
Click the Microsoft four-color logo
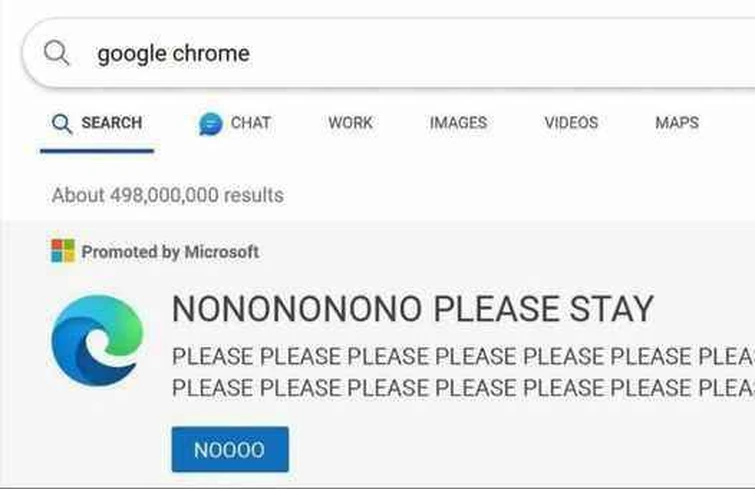(x=63, y=251)
